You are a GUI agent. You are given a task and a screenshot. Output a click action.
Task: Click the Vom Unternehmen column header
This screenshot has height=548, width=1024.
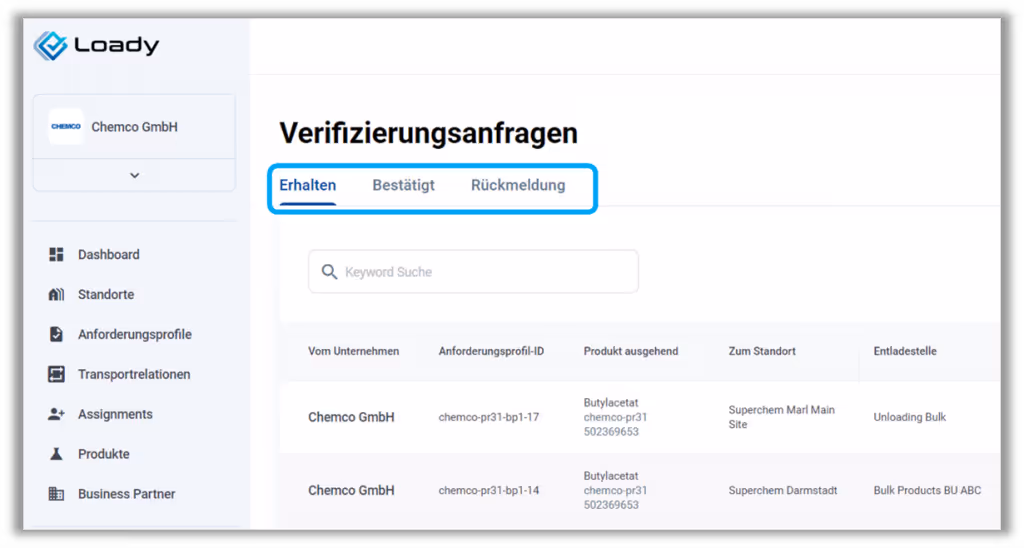pos(353,351)
